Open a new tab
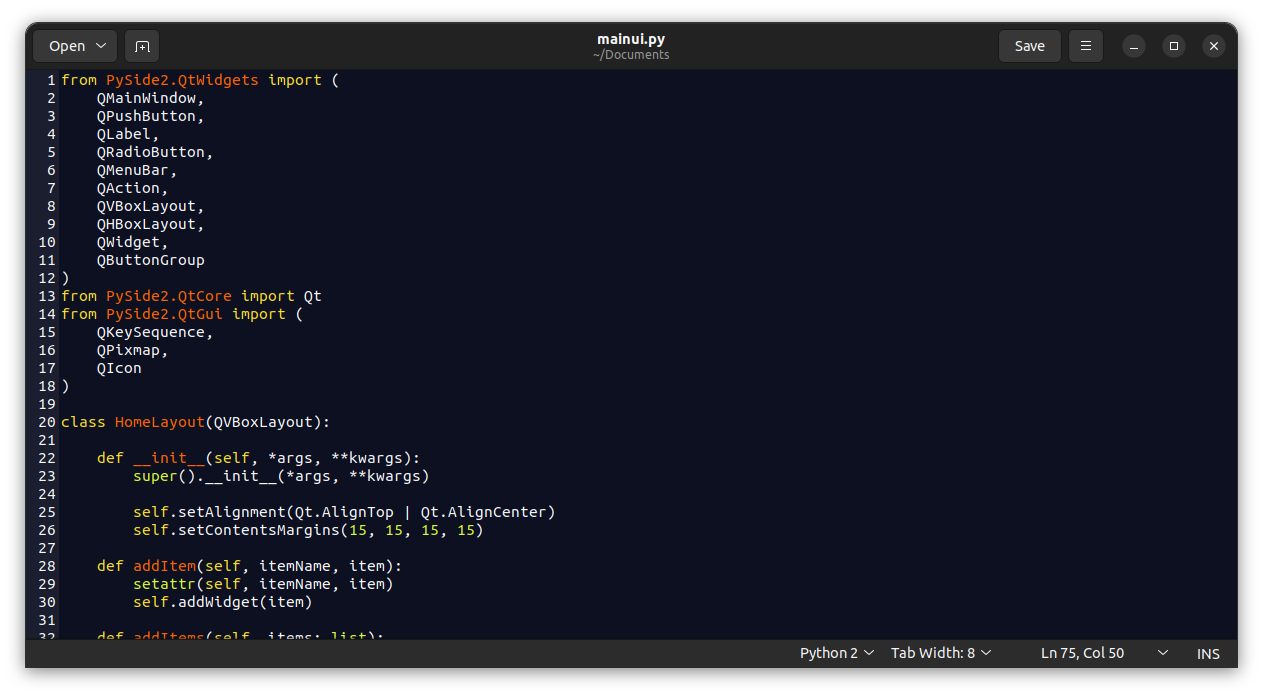Viewport: 1263px width, 696px height. coord(141,45)
